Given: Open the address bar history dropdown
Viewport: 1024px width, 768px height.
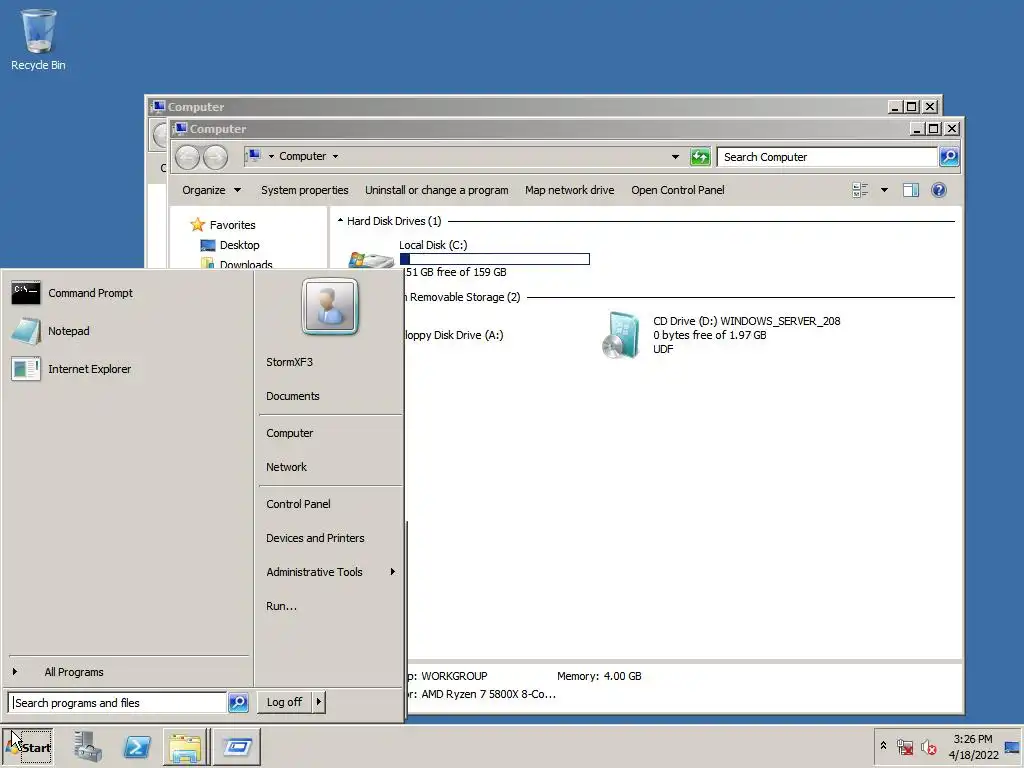Looking at the screenshot, I should pyautogui.click(x=675, y=157).
